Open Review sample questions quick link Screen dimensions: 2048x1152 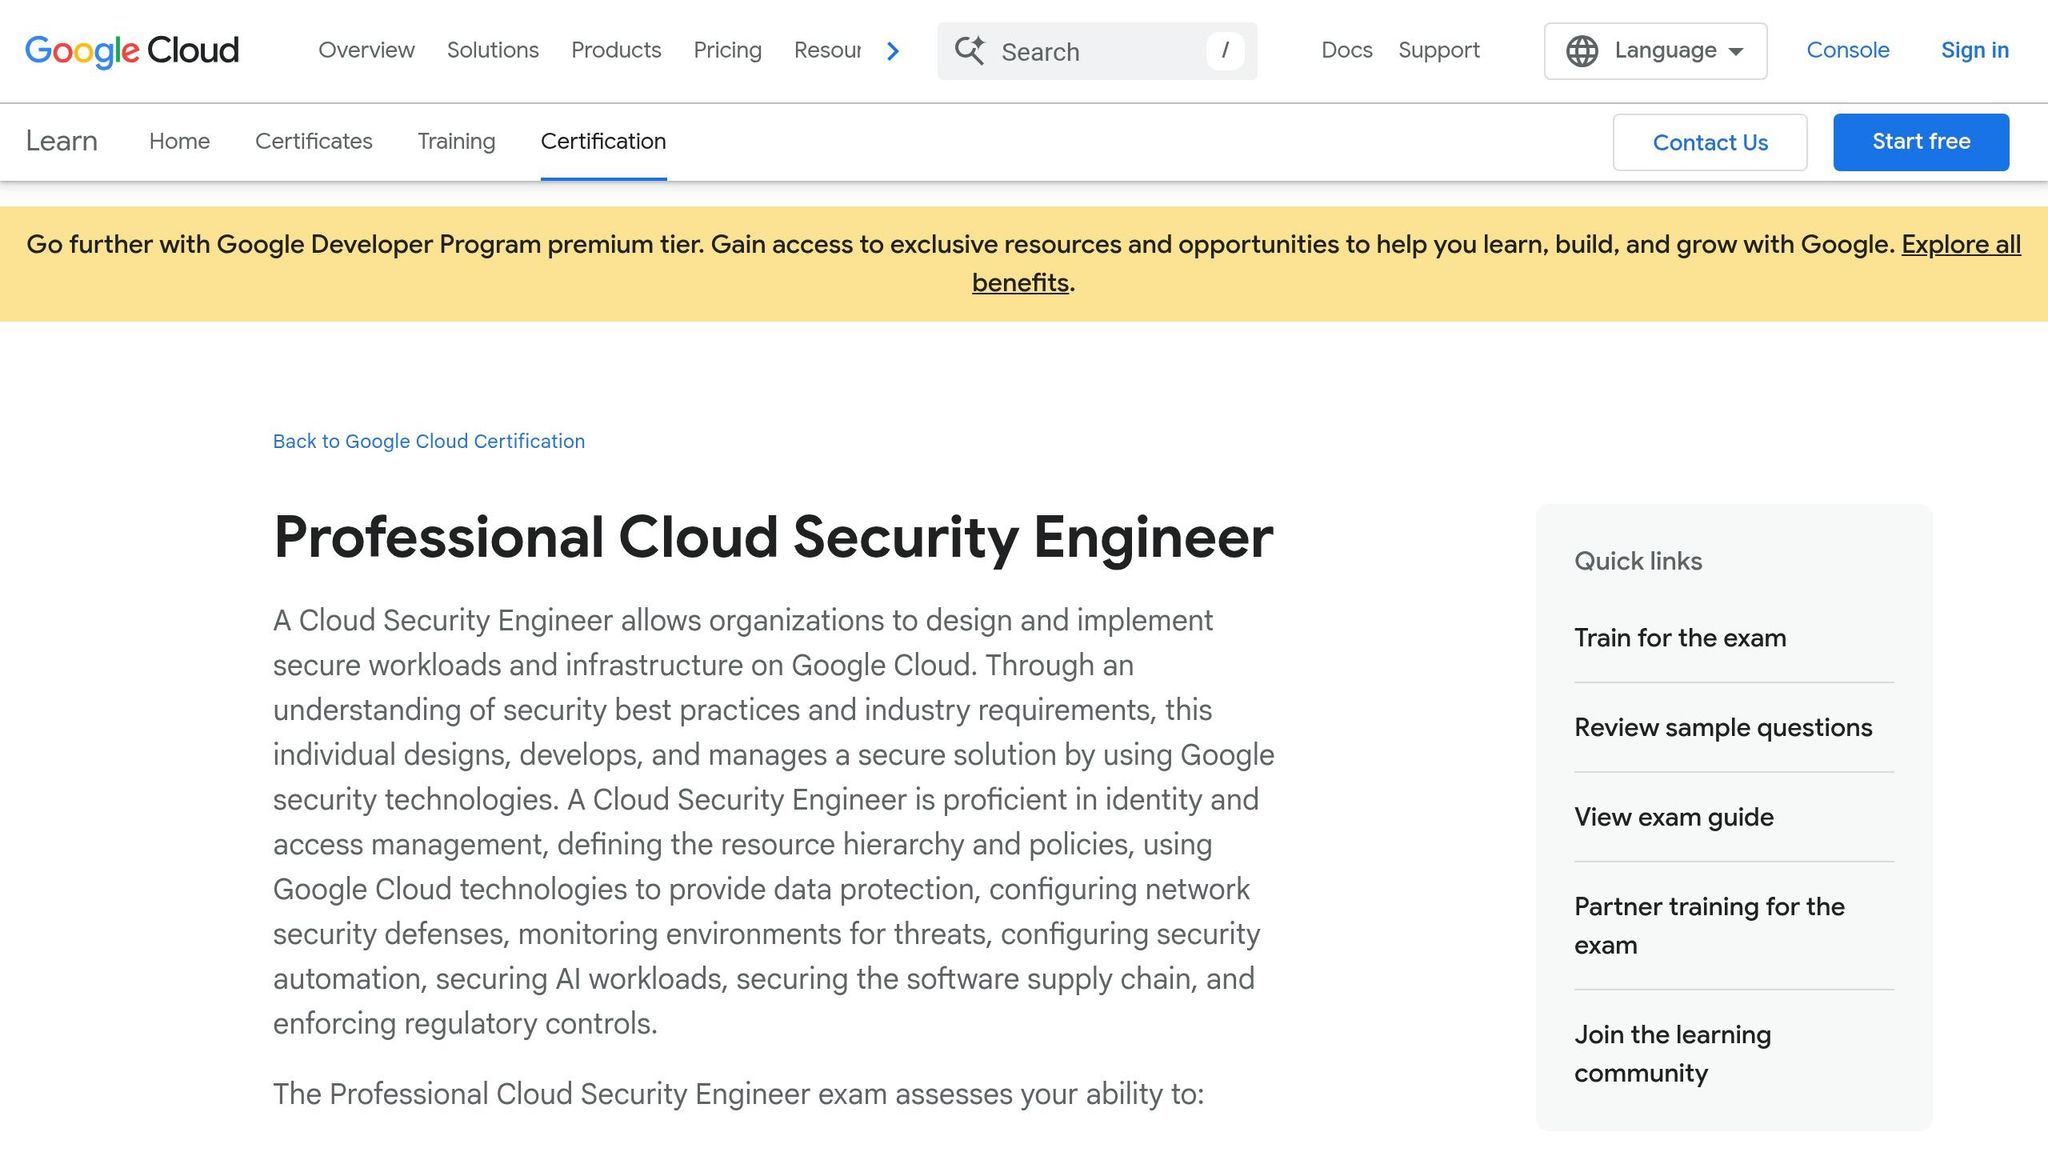click(x=1723, y=727)
